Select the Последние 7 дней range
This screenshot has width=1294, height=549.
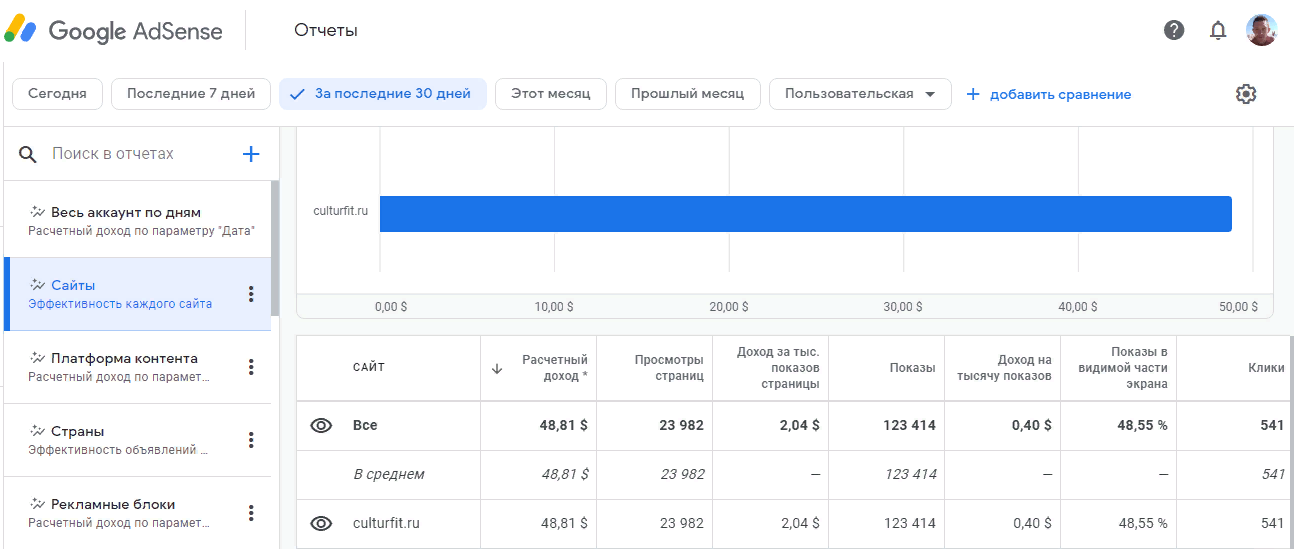(191, 94)
